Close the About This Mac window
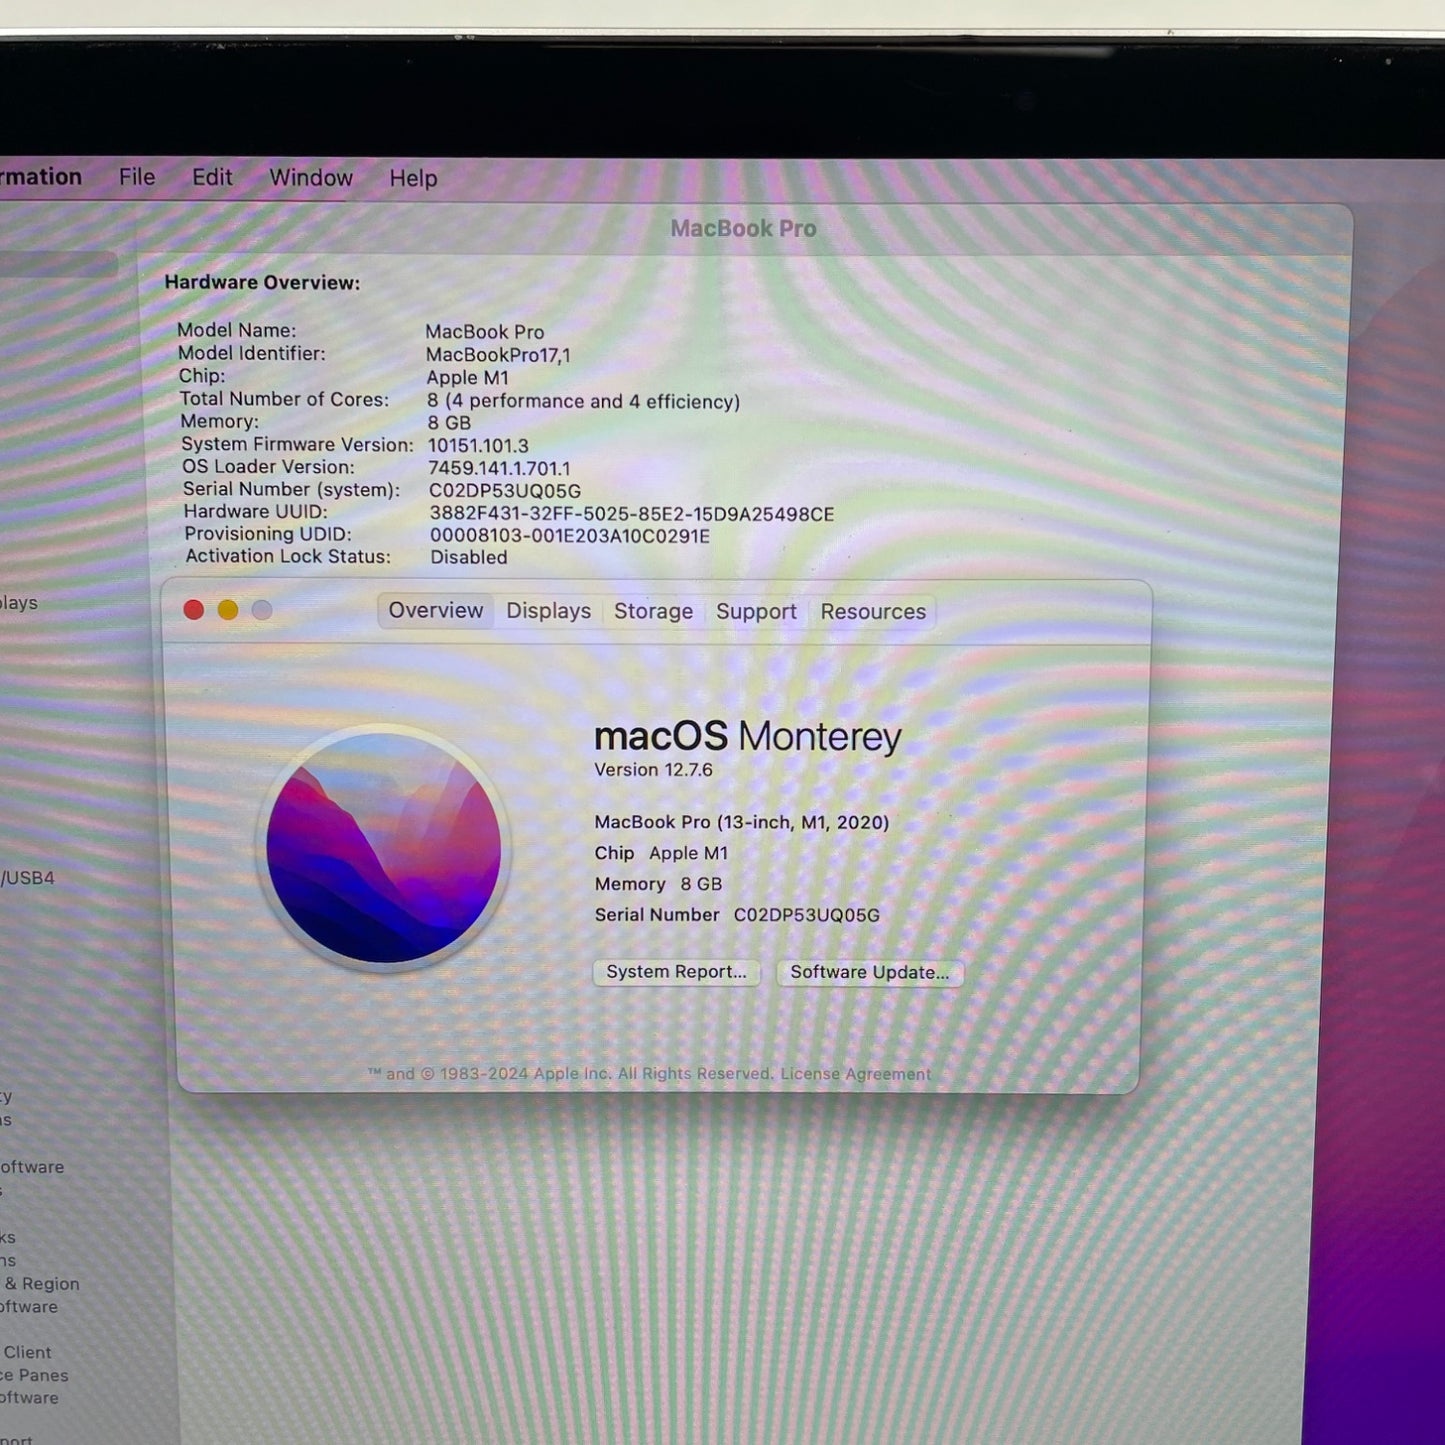Viewport: 1445px width, 1445px height. coord(194,610)
